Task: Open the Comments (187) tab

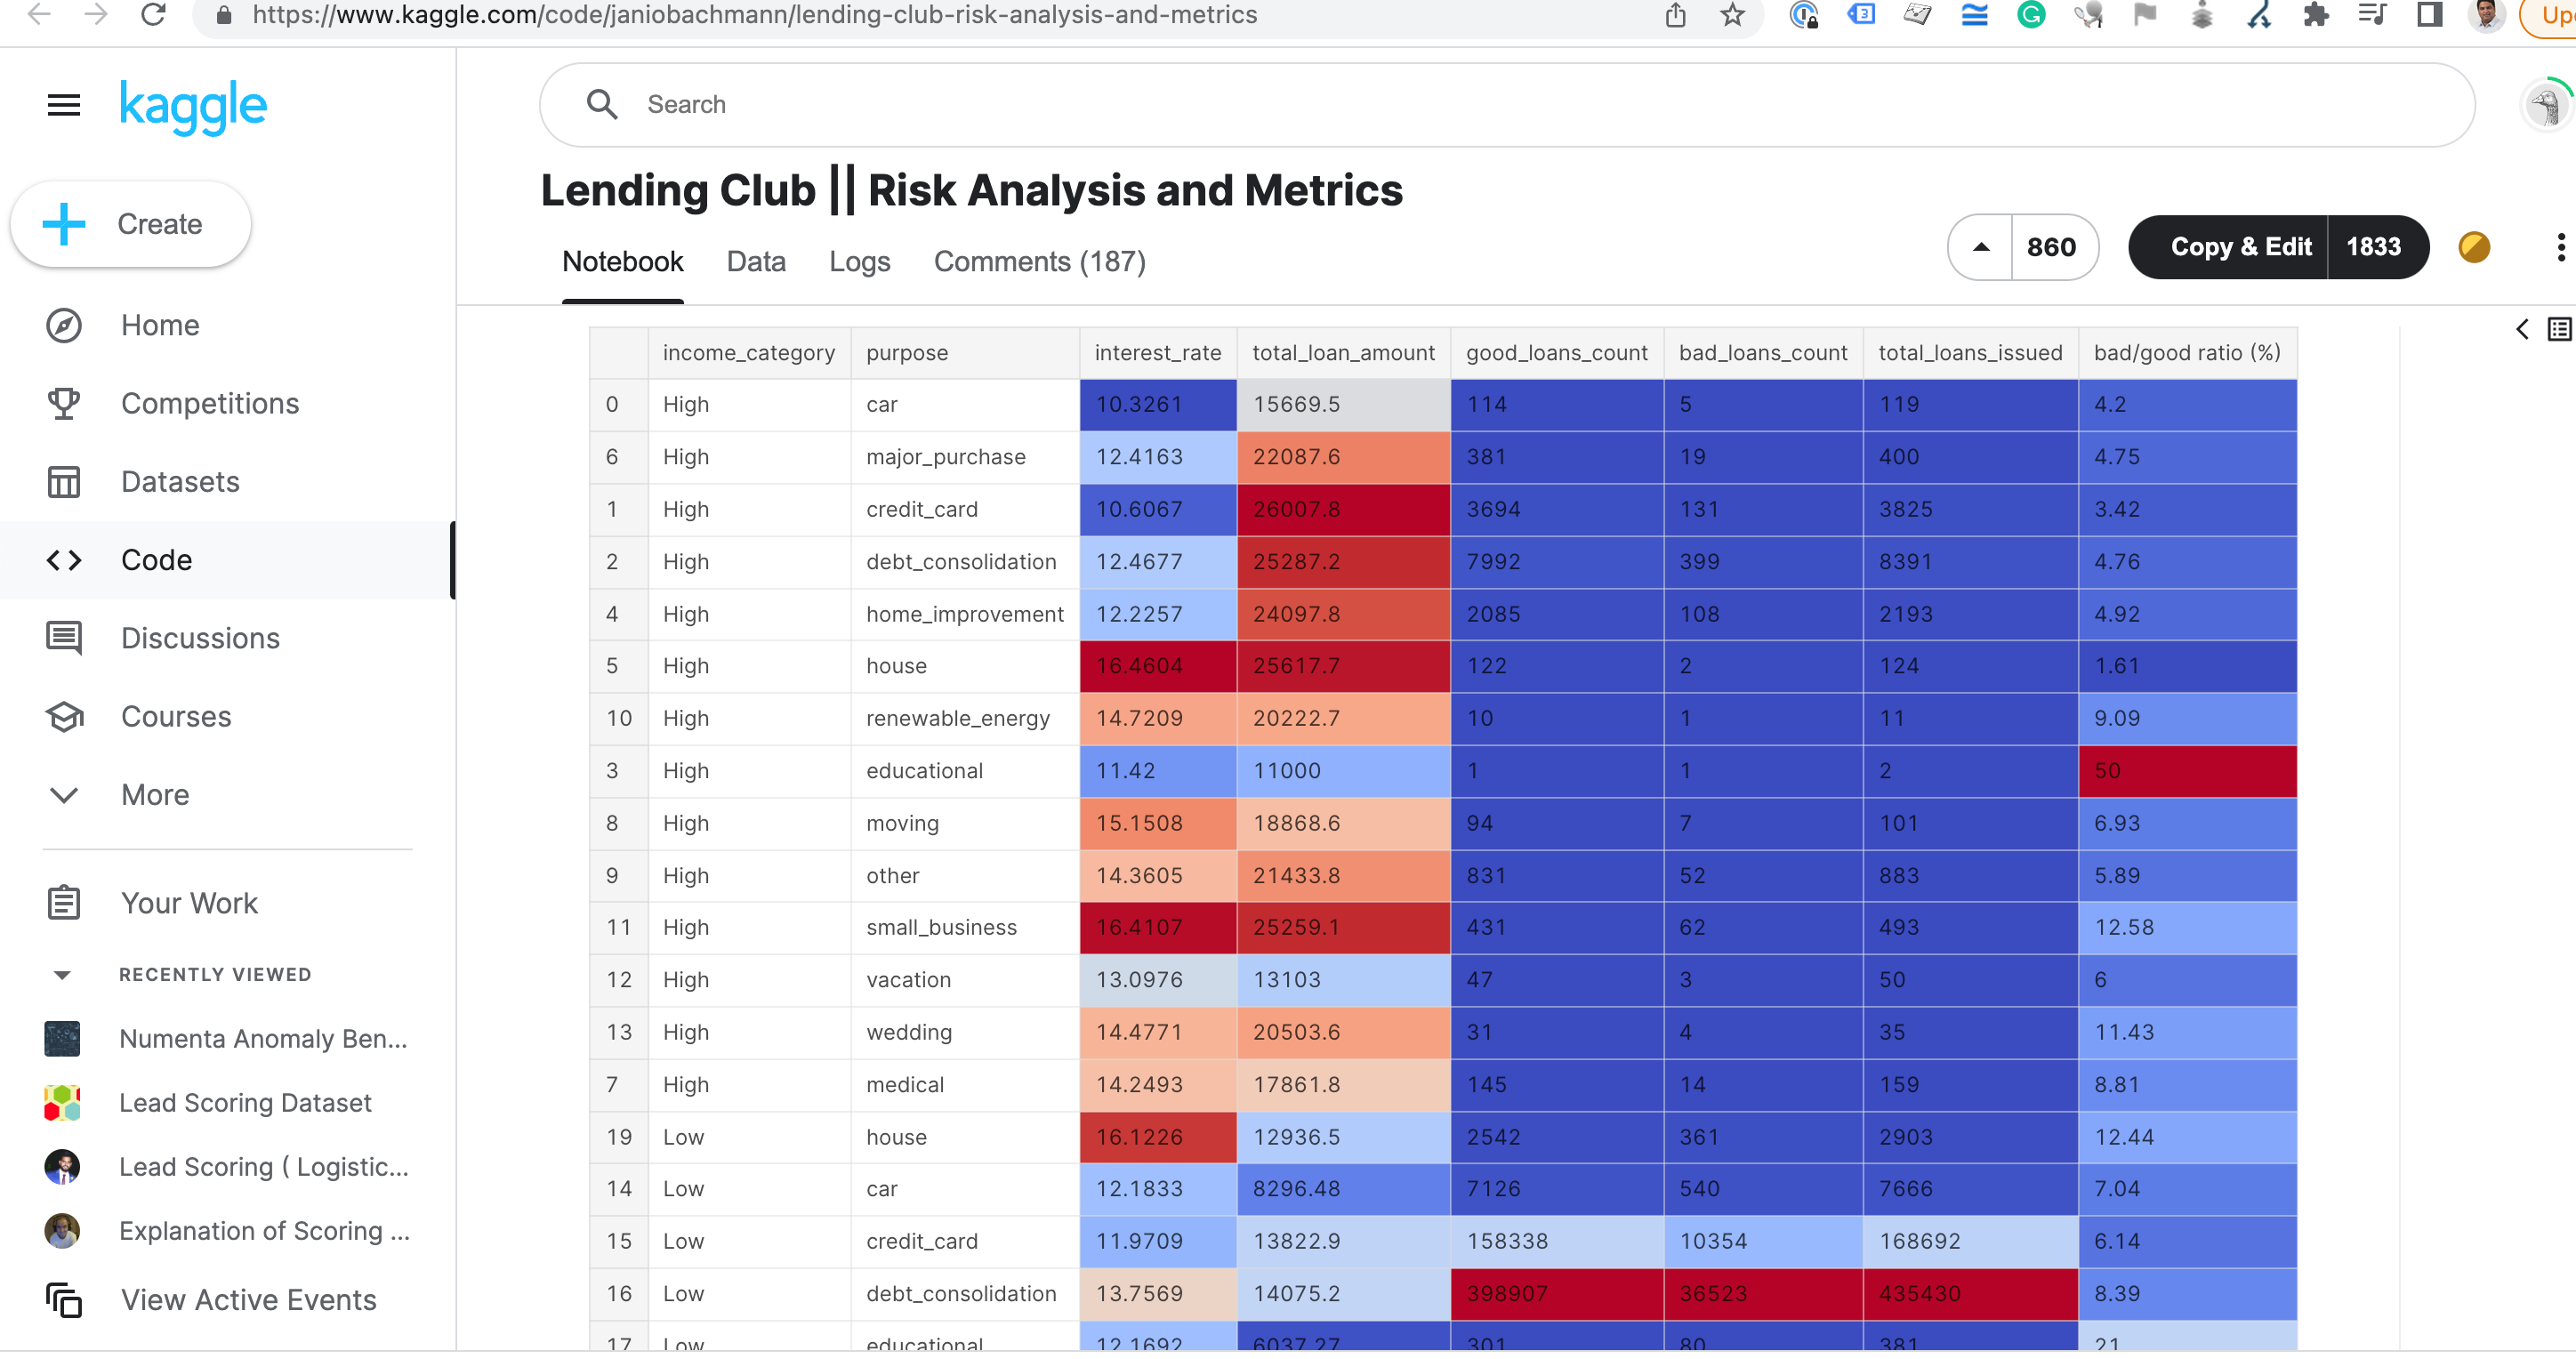Action: pyautogui.click(x=1040, y=262)
